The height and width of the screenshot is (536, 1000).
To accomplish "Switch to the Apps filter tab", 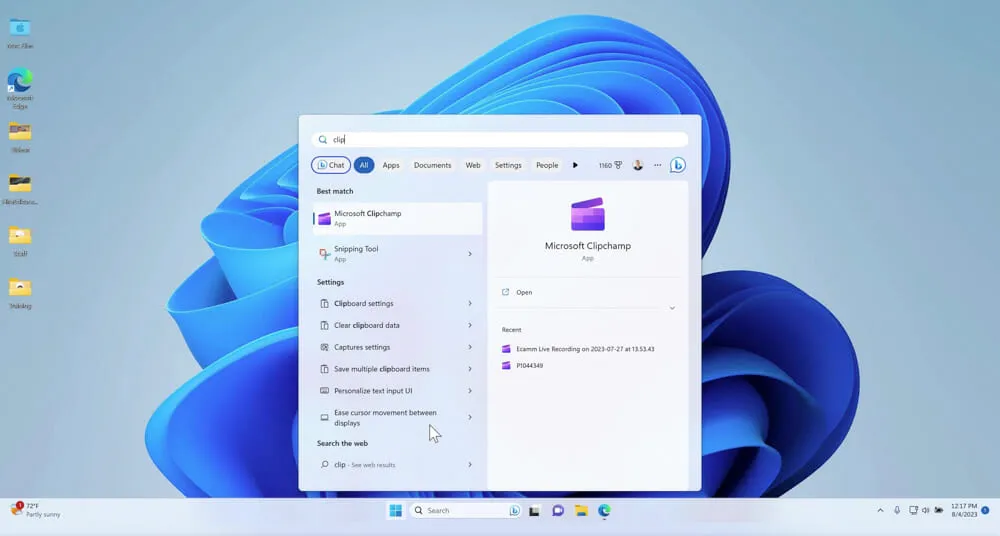I will pyautogui.click(x=391, y=165).
